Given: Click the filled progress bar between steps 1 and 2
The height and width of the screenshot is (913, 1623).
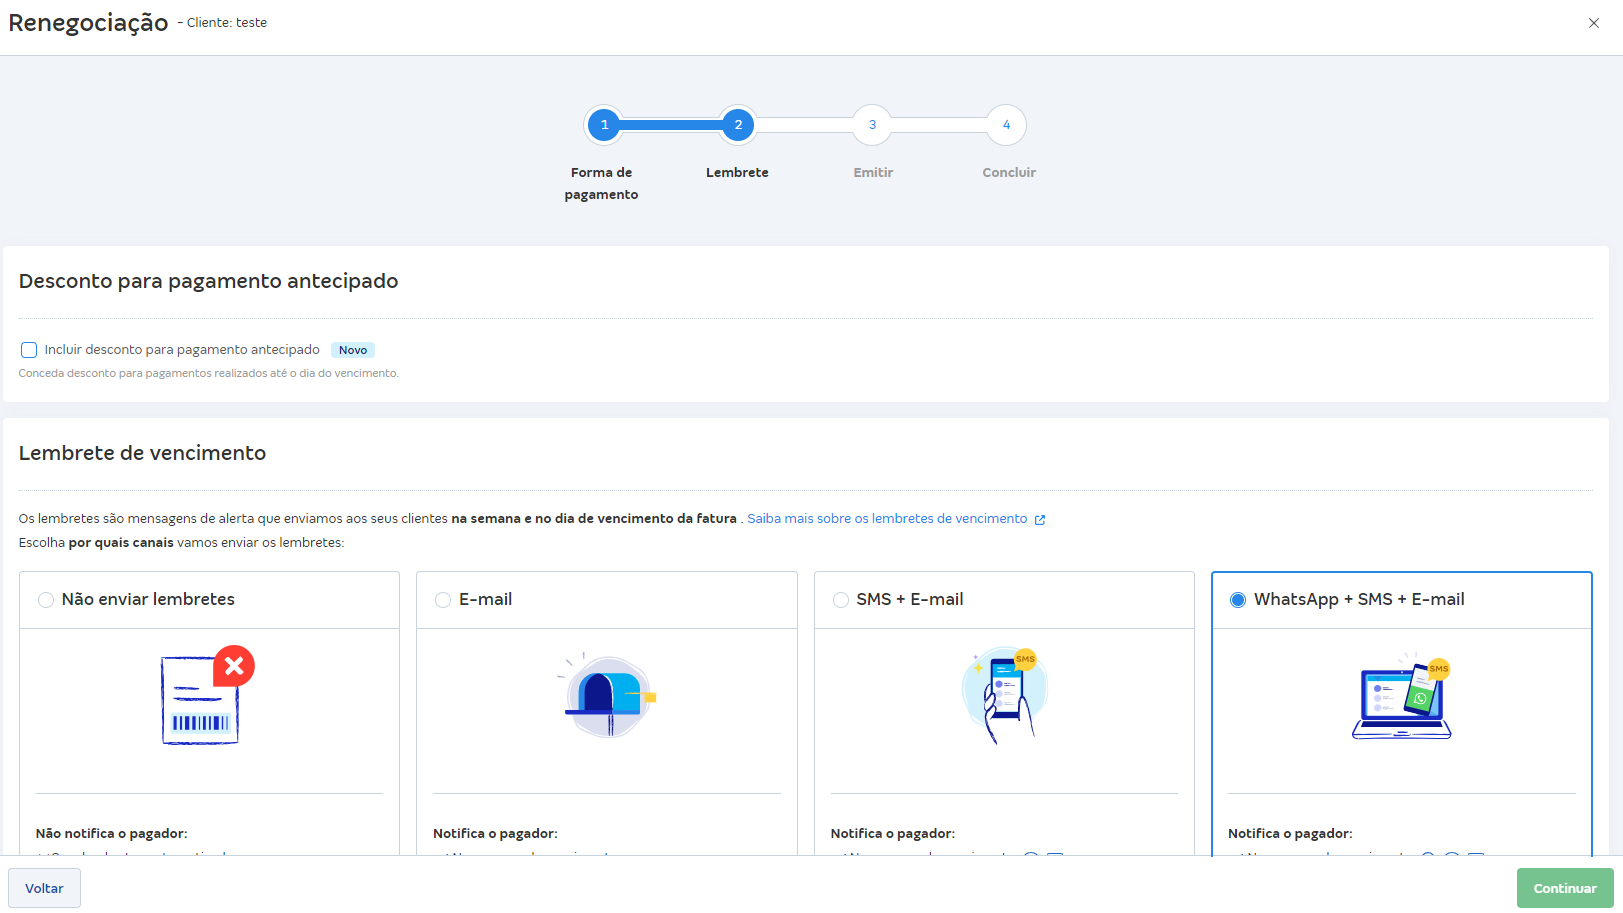Looking at the screenshot, I should pos(670,125).
